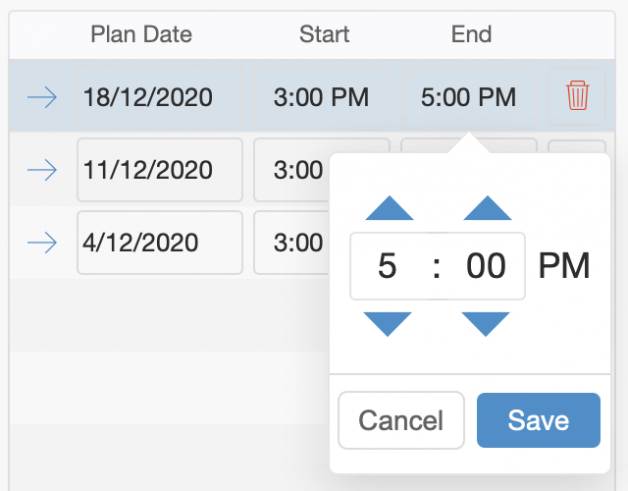Increase the hour with up arrow
This screenshot has height=491, width=628.
pyautogui.click(x=389, y=208)
